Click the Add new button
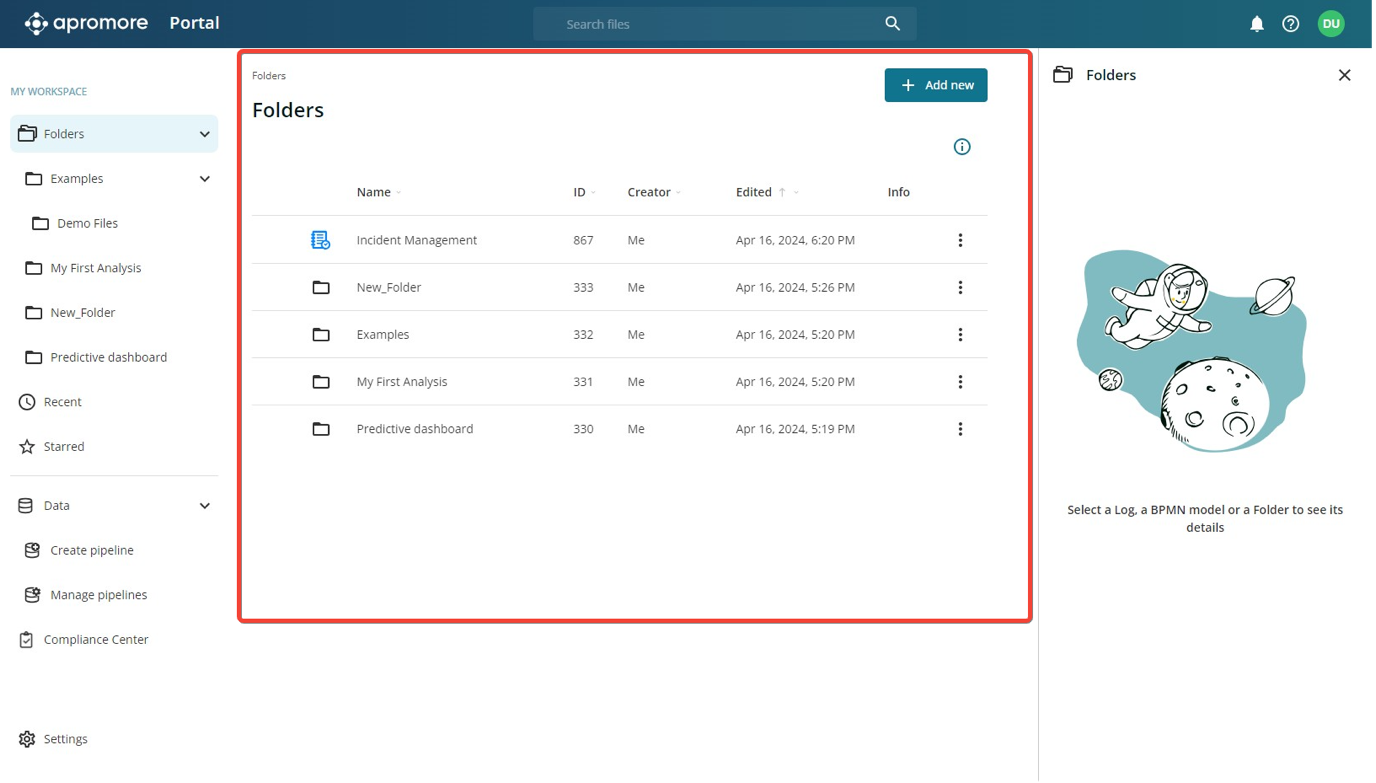 [935, 85]
